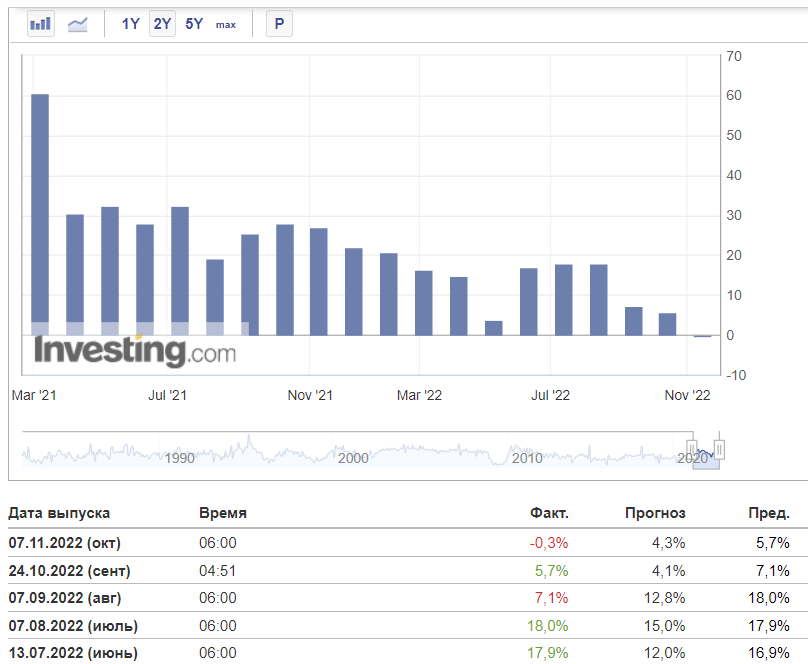
Task: Open the 24.10.2022 (сент) release row
Action: (69, 570)
